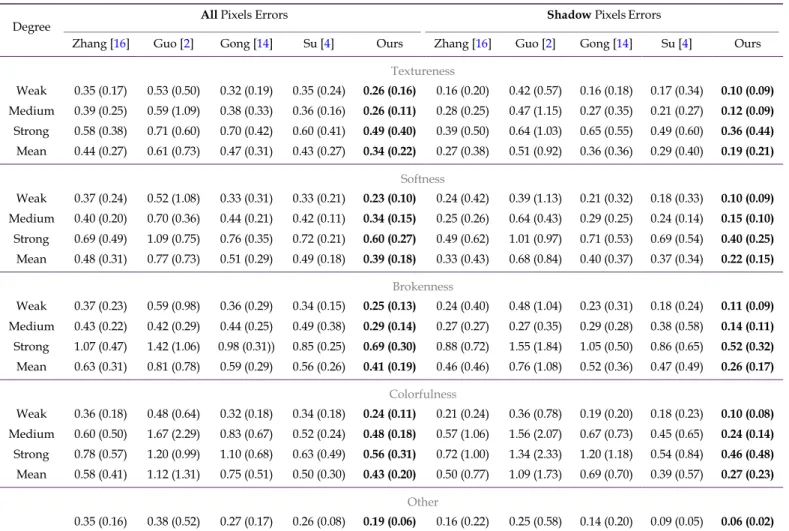Click the bold value 0.26 (0.16)
789x531 pixels.
pos(389,91)
